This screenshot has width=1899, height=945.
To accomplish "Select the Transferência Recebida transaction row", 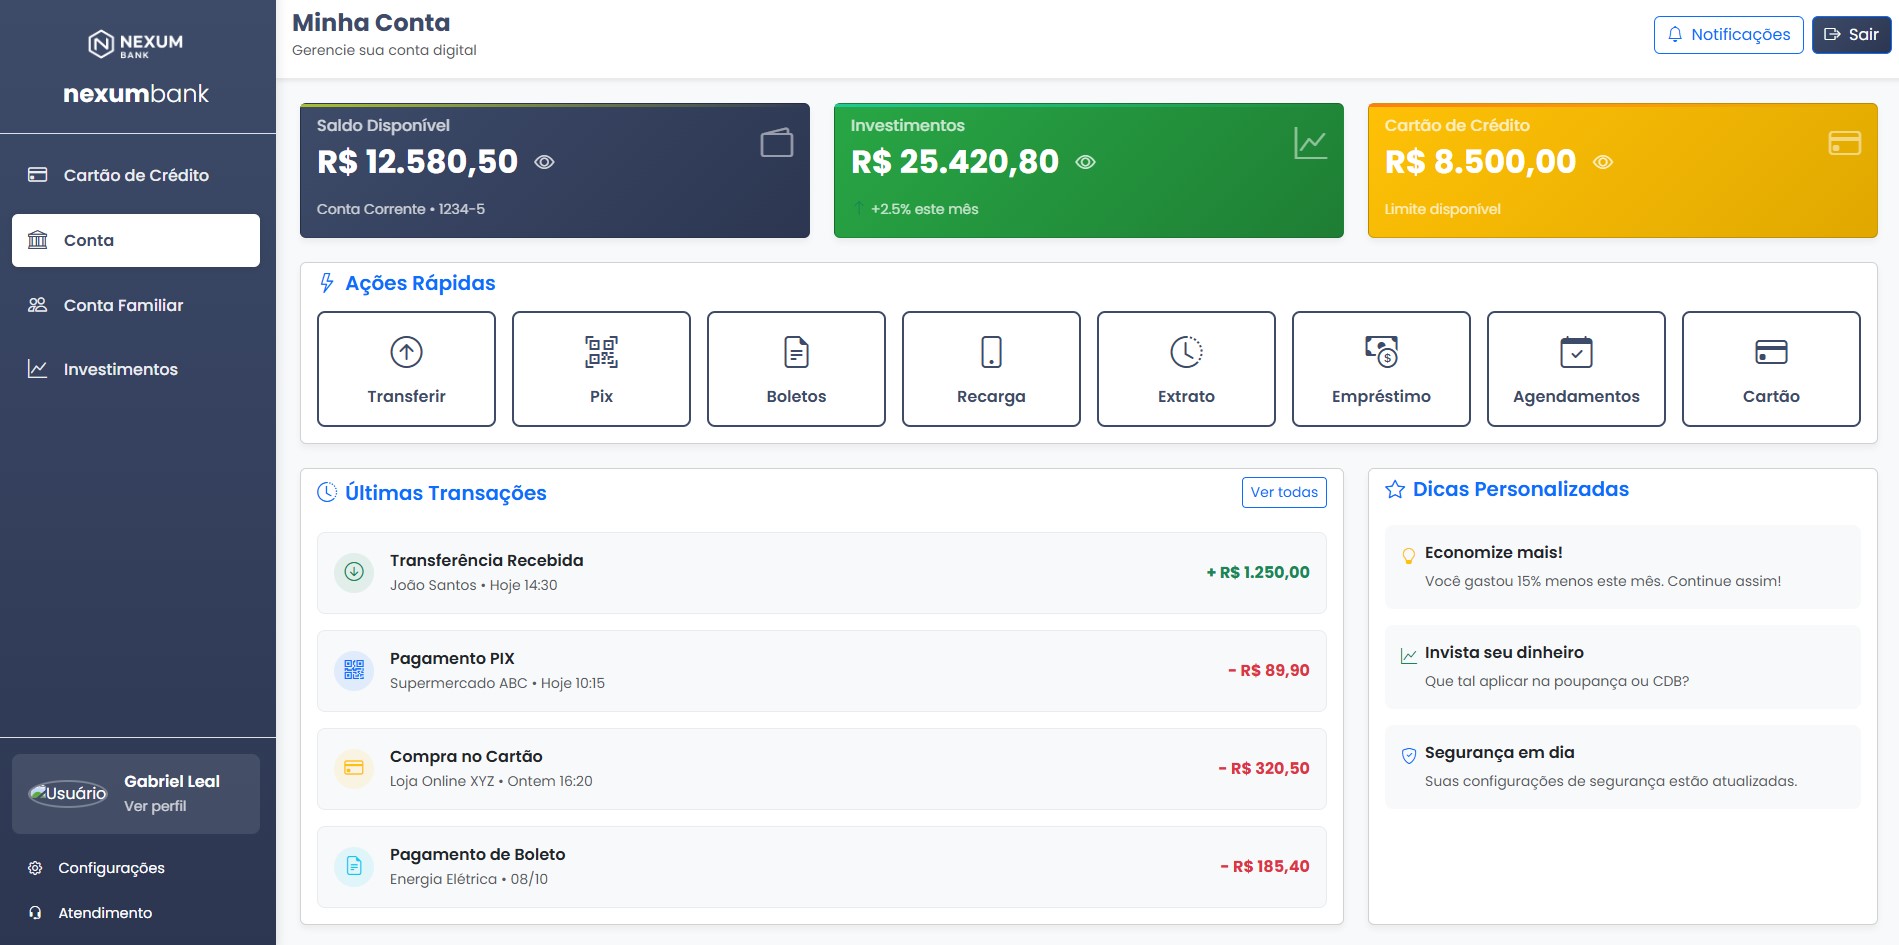I will click(821, 573).
